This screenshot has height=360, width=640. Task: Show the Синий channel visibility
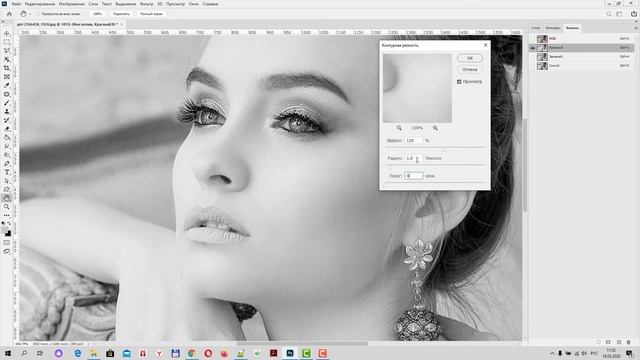tap(533, 66)
